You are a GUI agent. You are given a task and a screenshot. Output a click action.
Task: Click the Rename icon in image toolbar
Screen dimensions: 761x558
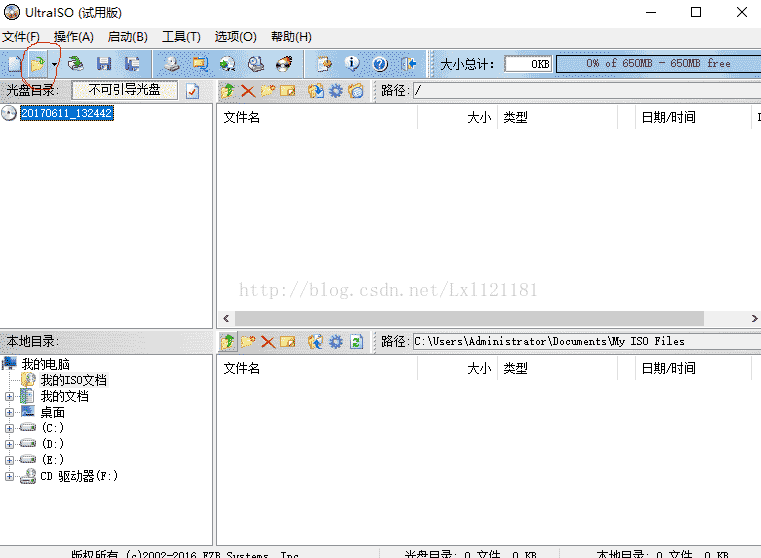point(288,91)
